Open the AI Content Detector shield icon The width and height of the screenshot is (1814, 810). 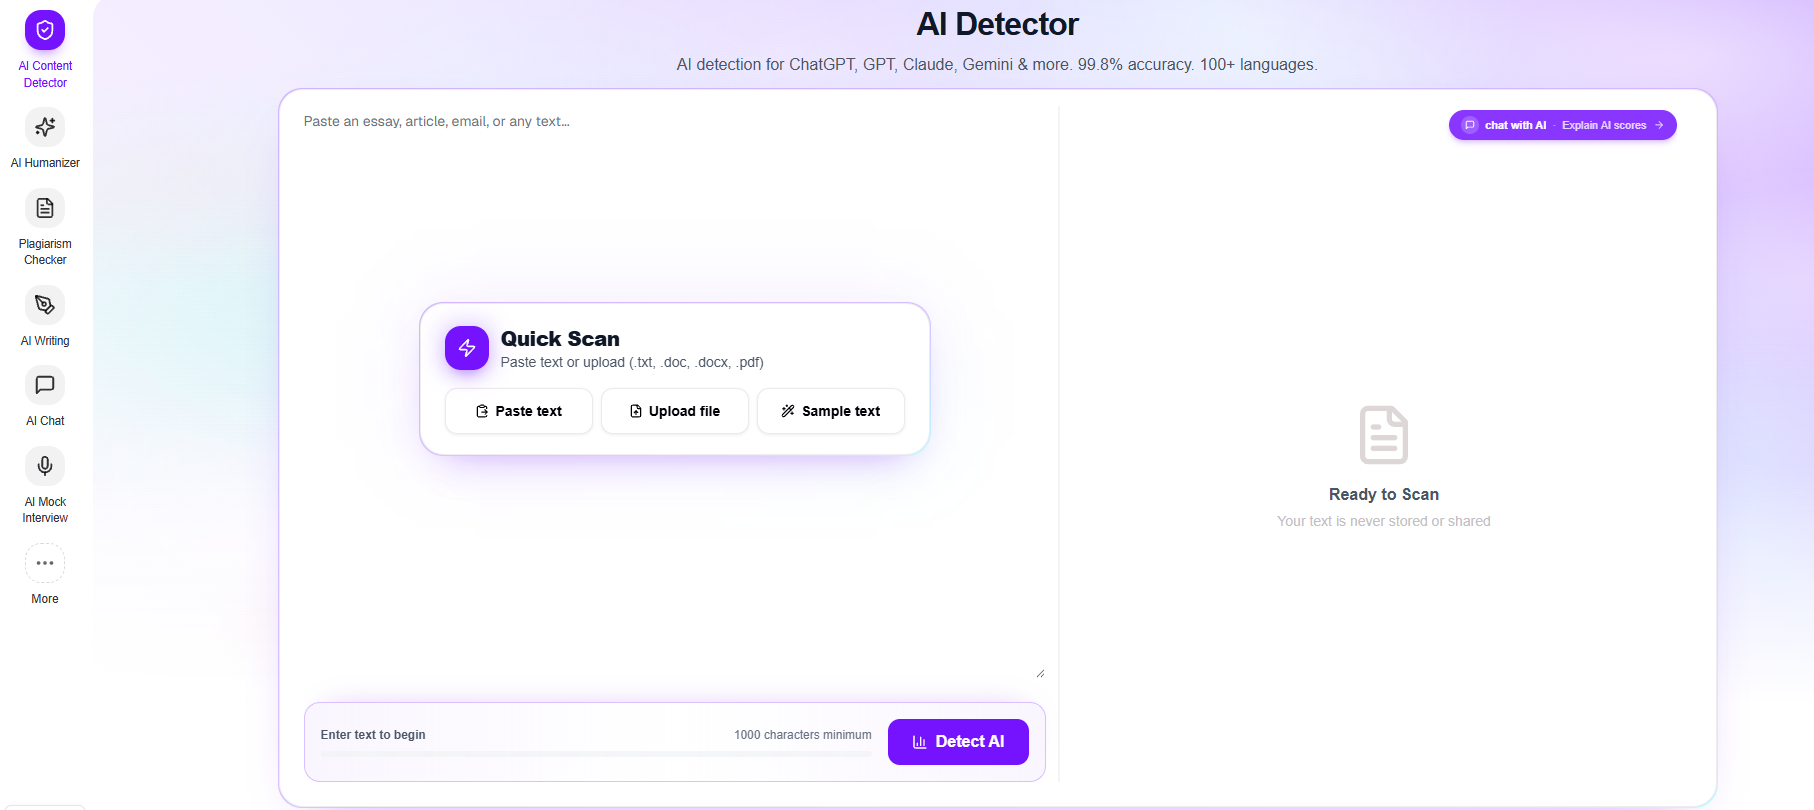[45, 30]
